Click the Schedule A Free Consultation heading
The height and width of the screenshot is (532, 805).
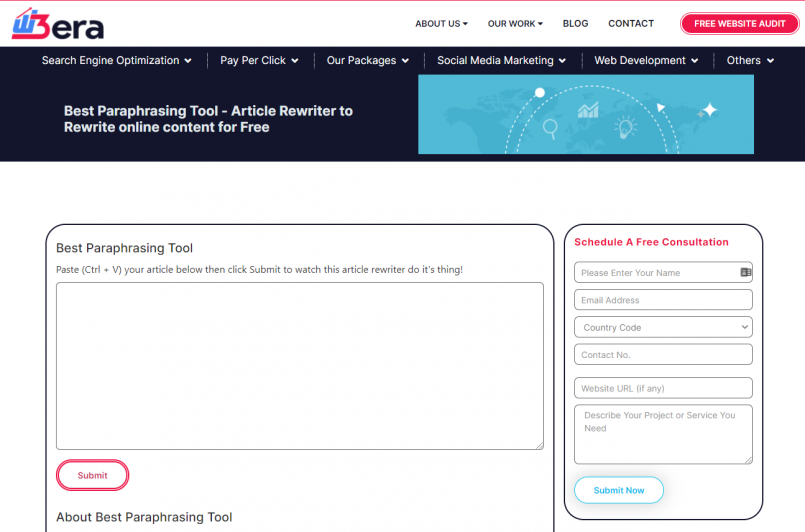tap(651, 242)
